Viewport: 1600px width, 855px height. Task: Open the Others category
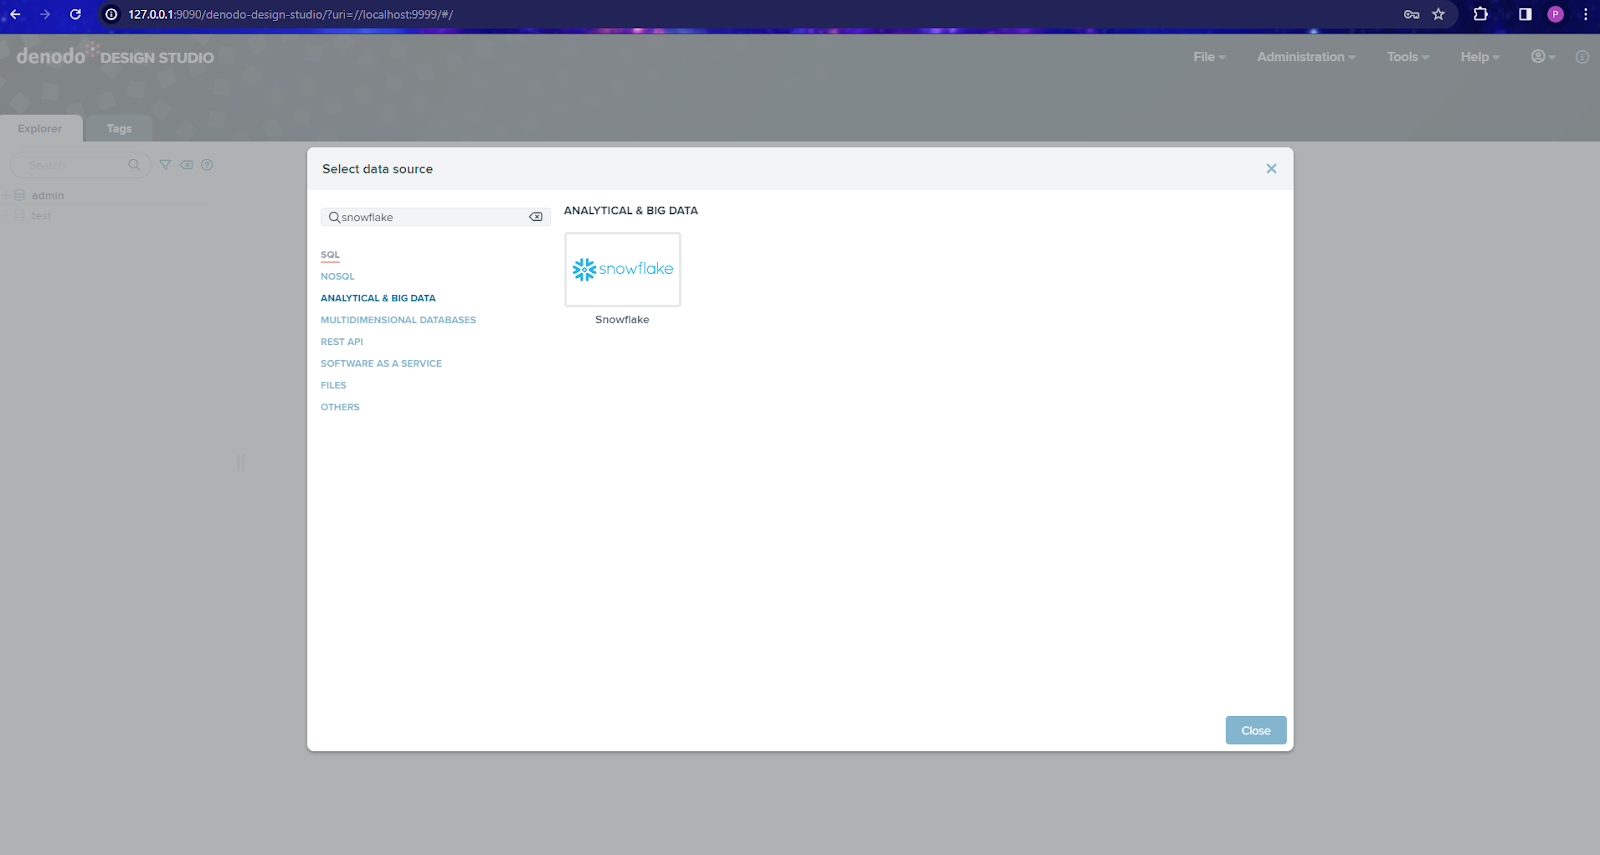point(340,407)
